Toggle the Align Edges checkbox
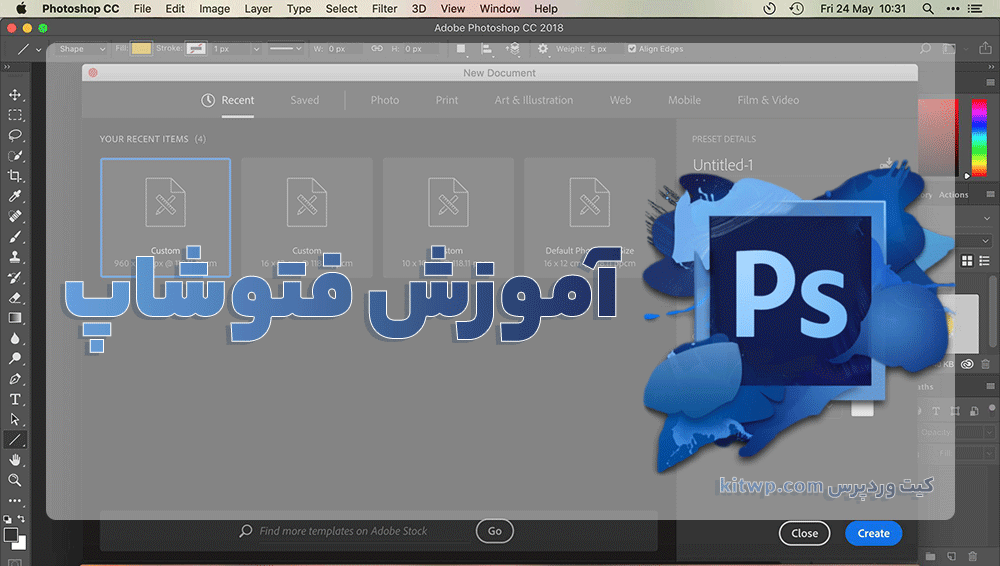 [632, 48]
